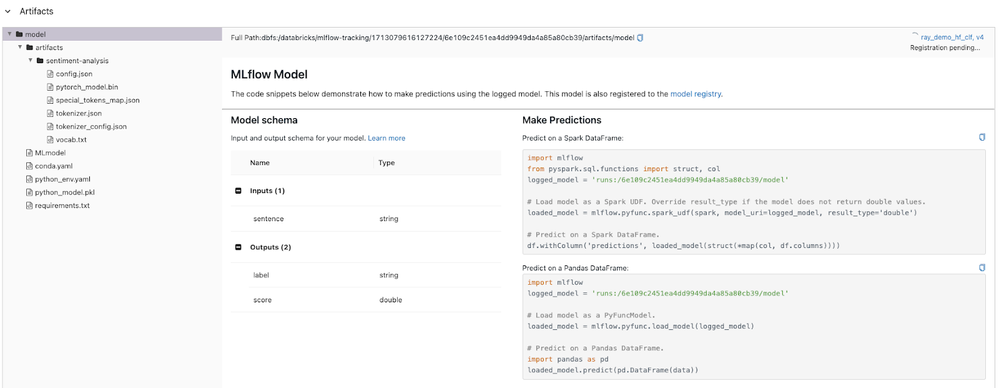This screenshot has width=999, height=388.
Task: Collapse the sentiment-analysis folder arrow
Action: click(30, 61)
